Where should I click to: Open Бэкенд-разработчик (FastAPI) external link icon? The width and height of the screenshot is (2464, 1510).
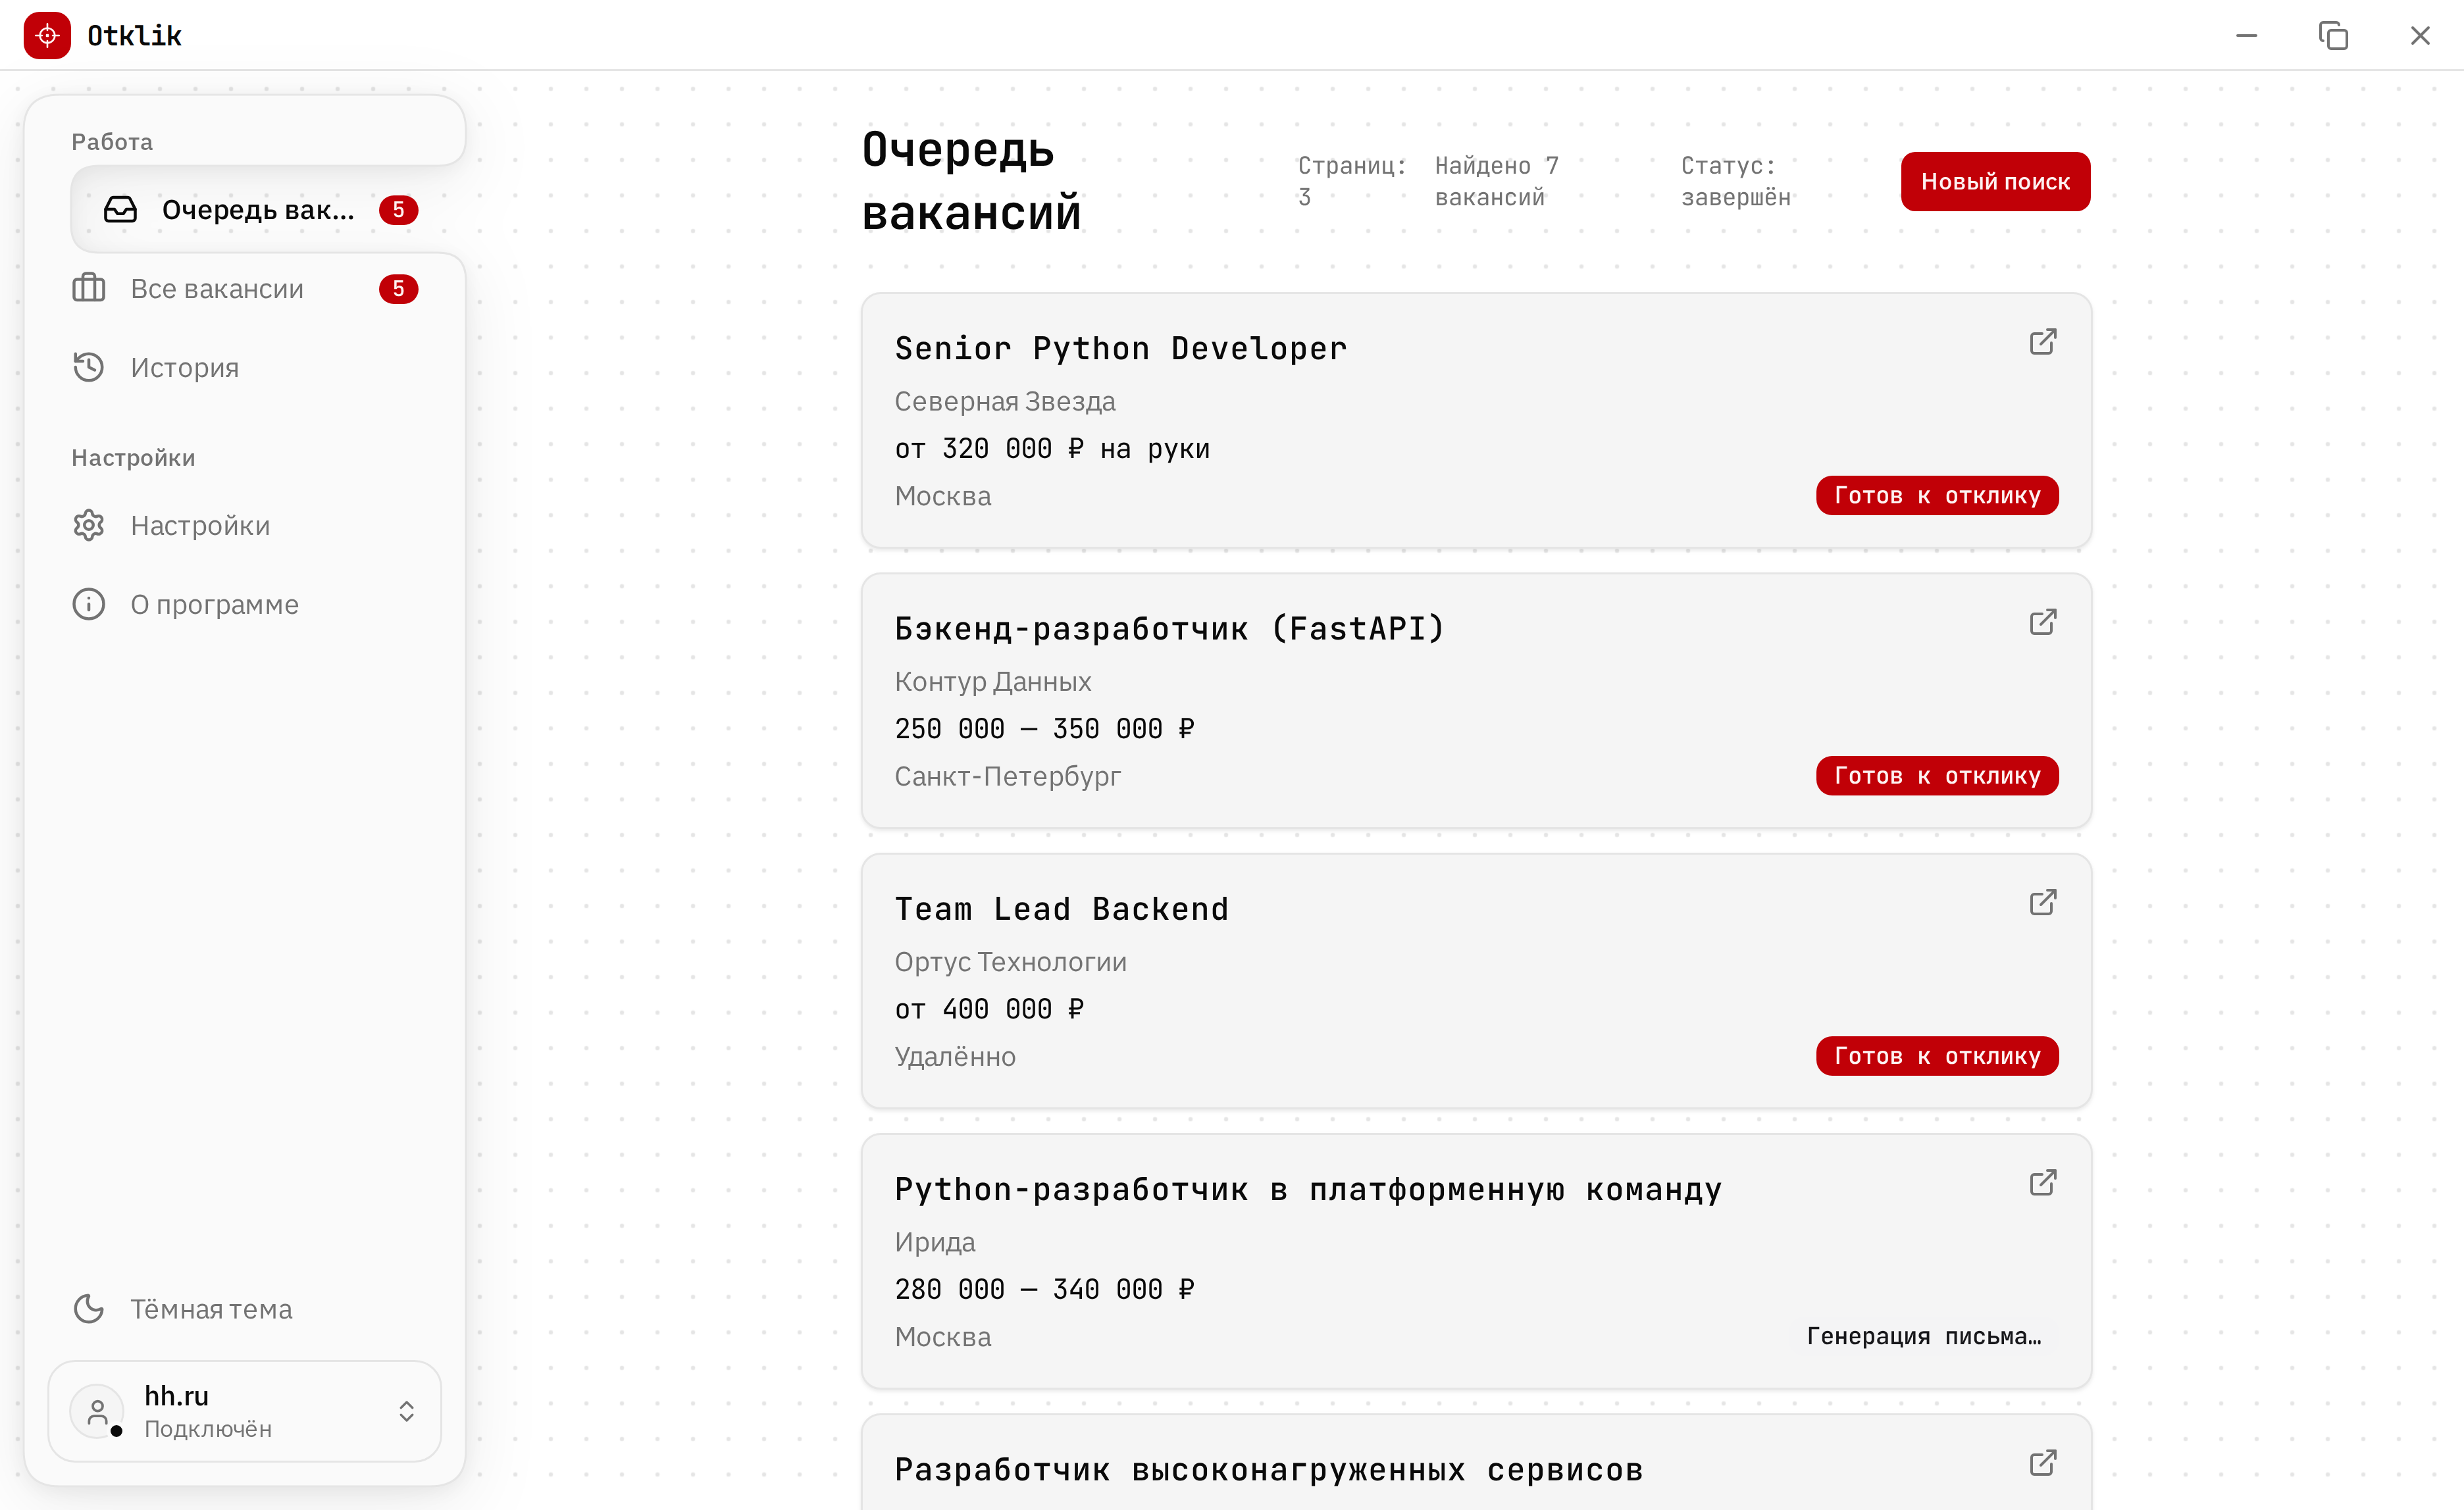2043,622
